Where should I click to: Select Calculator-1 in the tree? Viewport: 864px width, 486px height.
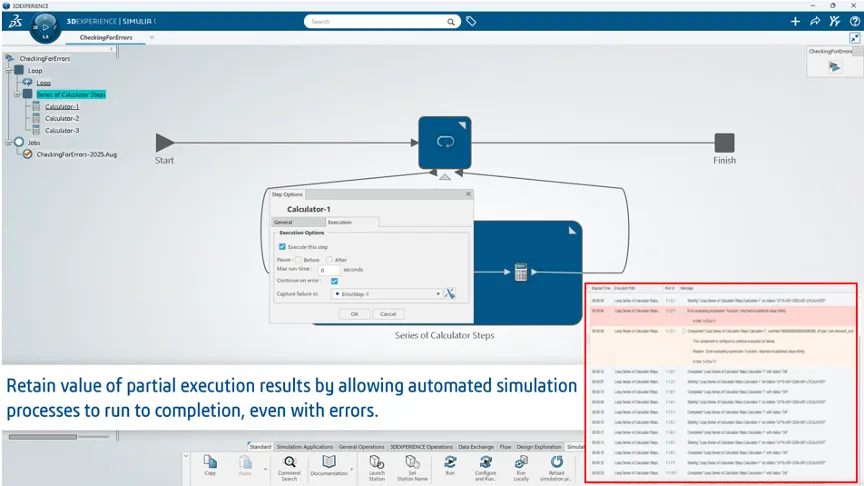(x=62, y=106)
